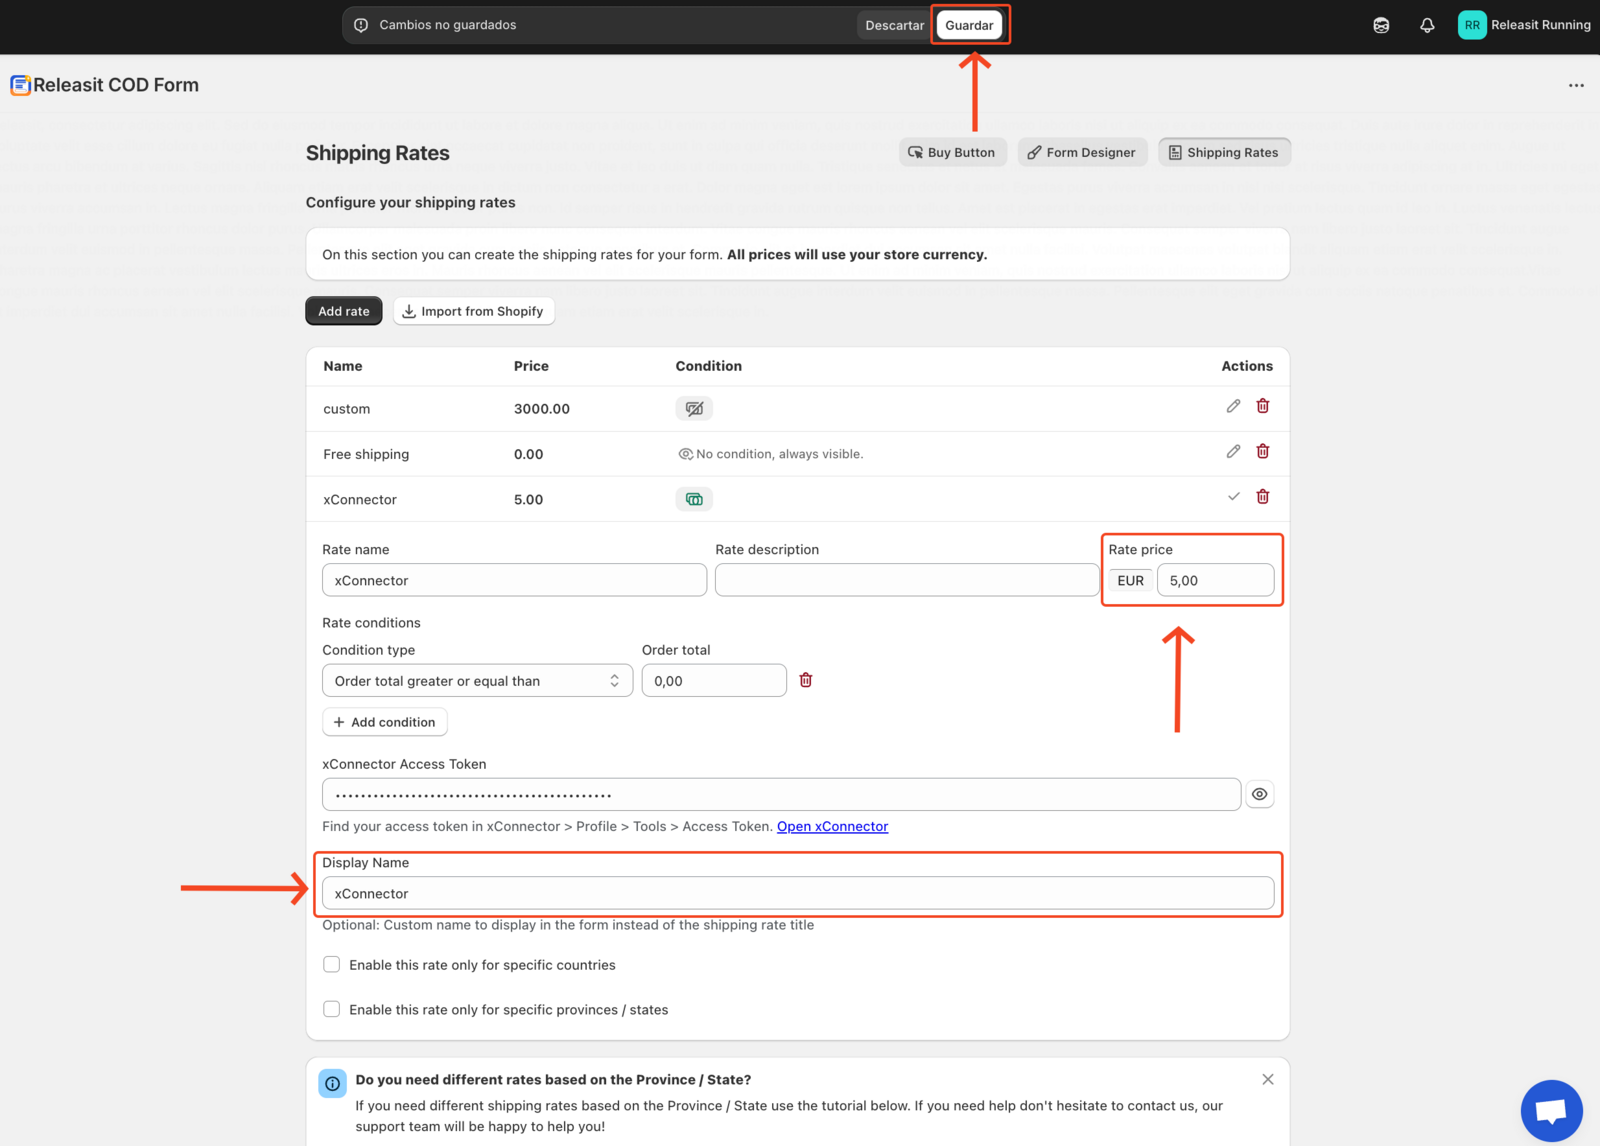Open the RR account avatar
This screenshot has height=1146, width=1600.
point(1472,25)
